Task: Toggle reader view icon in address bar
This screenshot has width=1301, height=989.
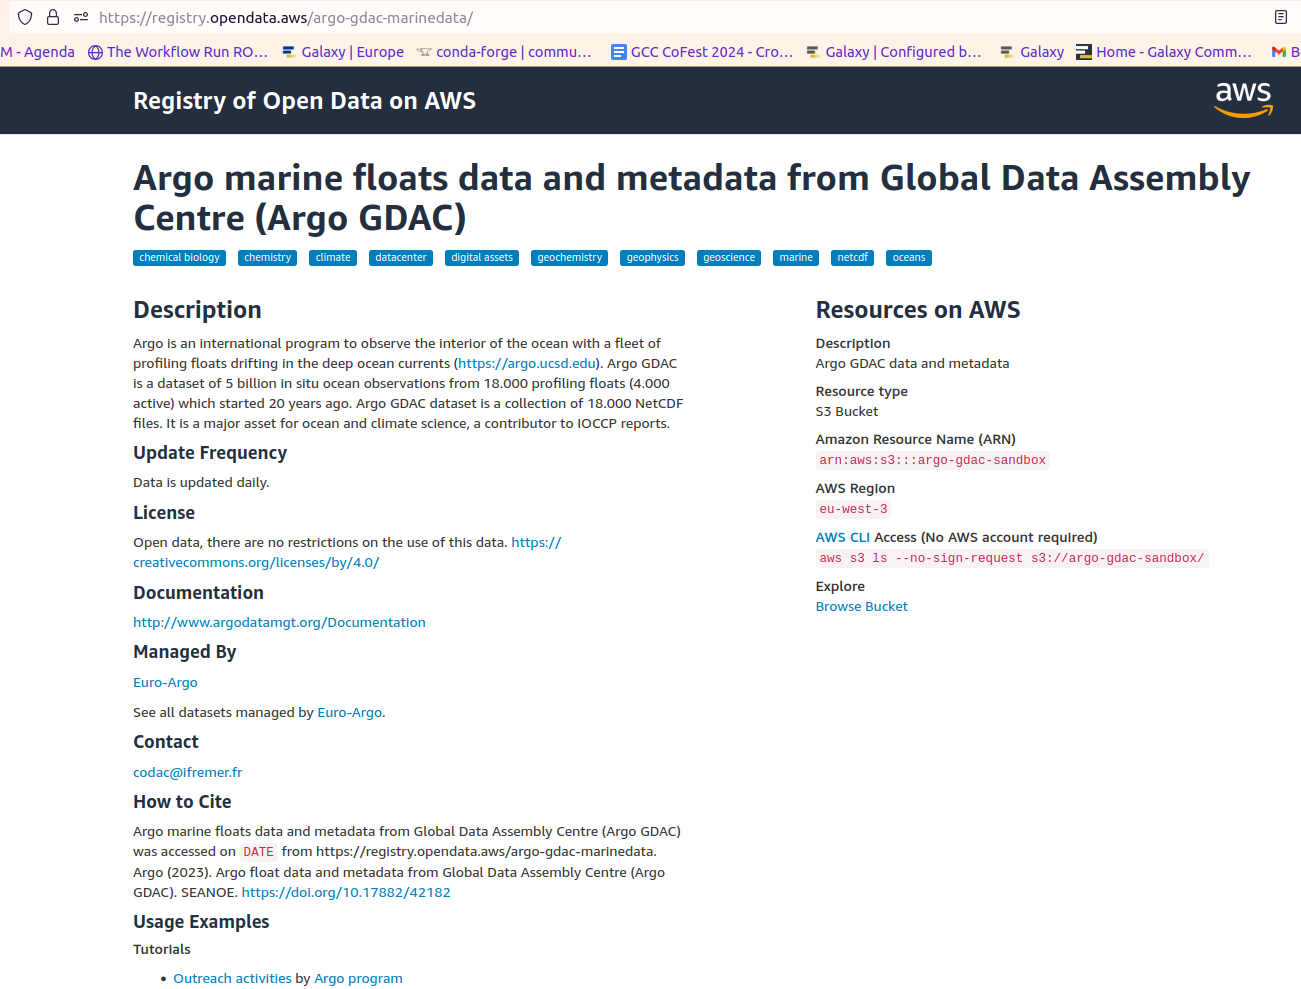Action: (x=1281, y=17)
